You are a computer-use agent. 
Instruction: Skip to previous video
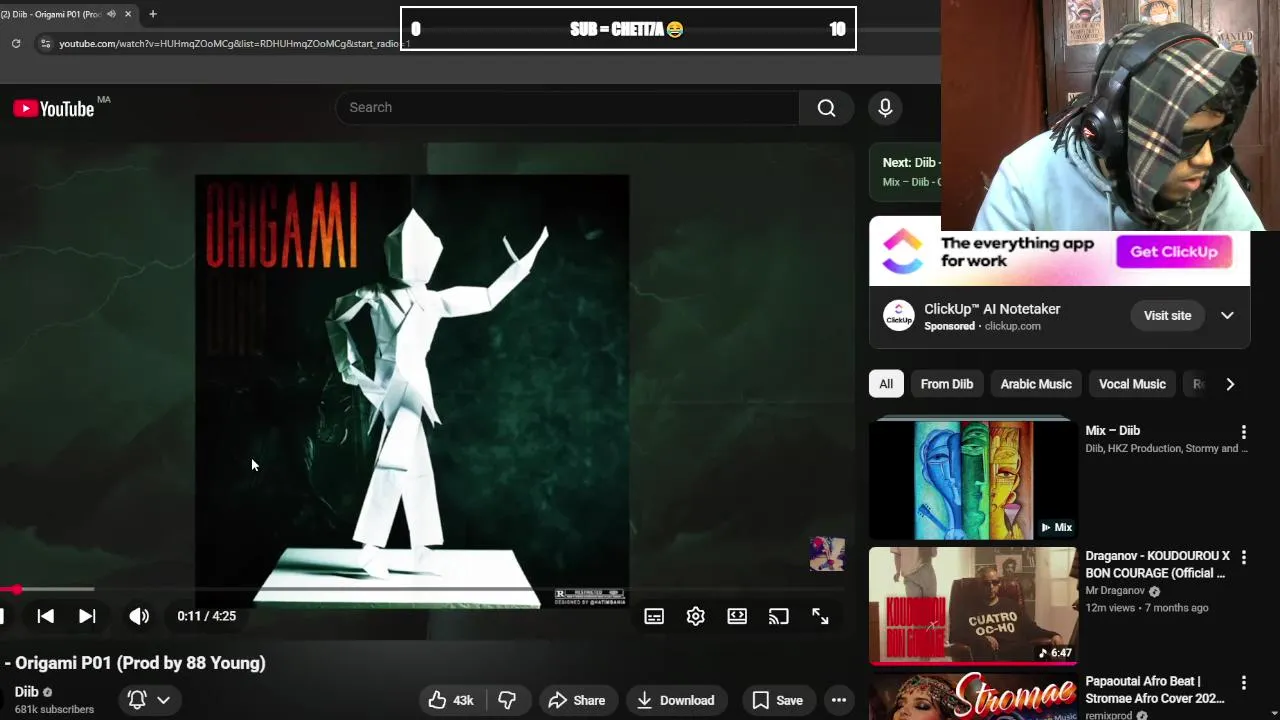(46, 616)
